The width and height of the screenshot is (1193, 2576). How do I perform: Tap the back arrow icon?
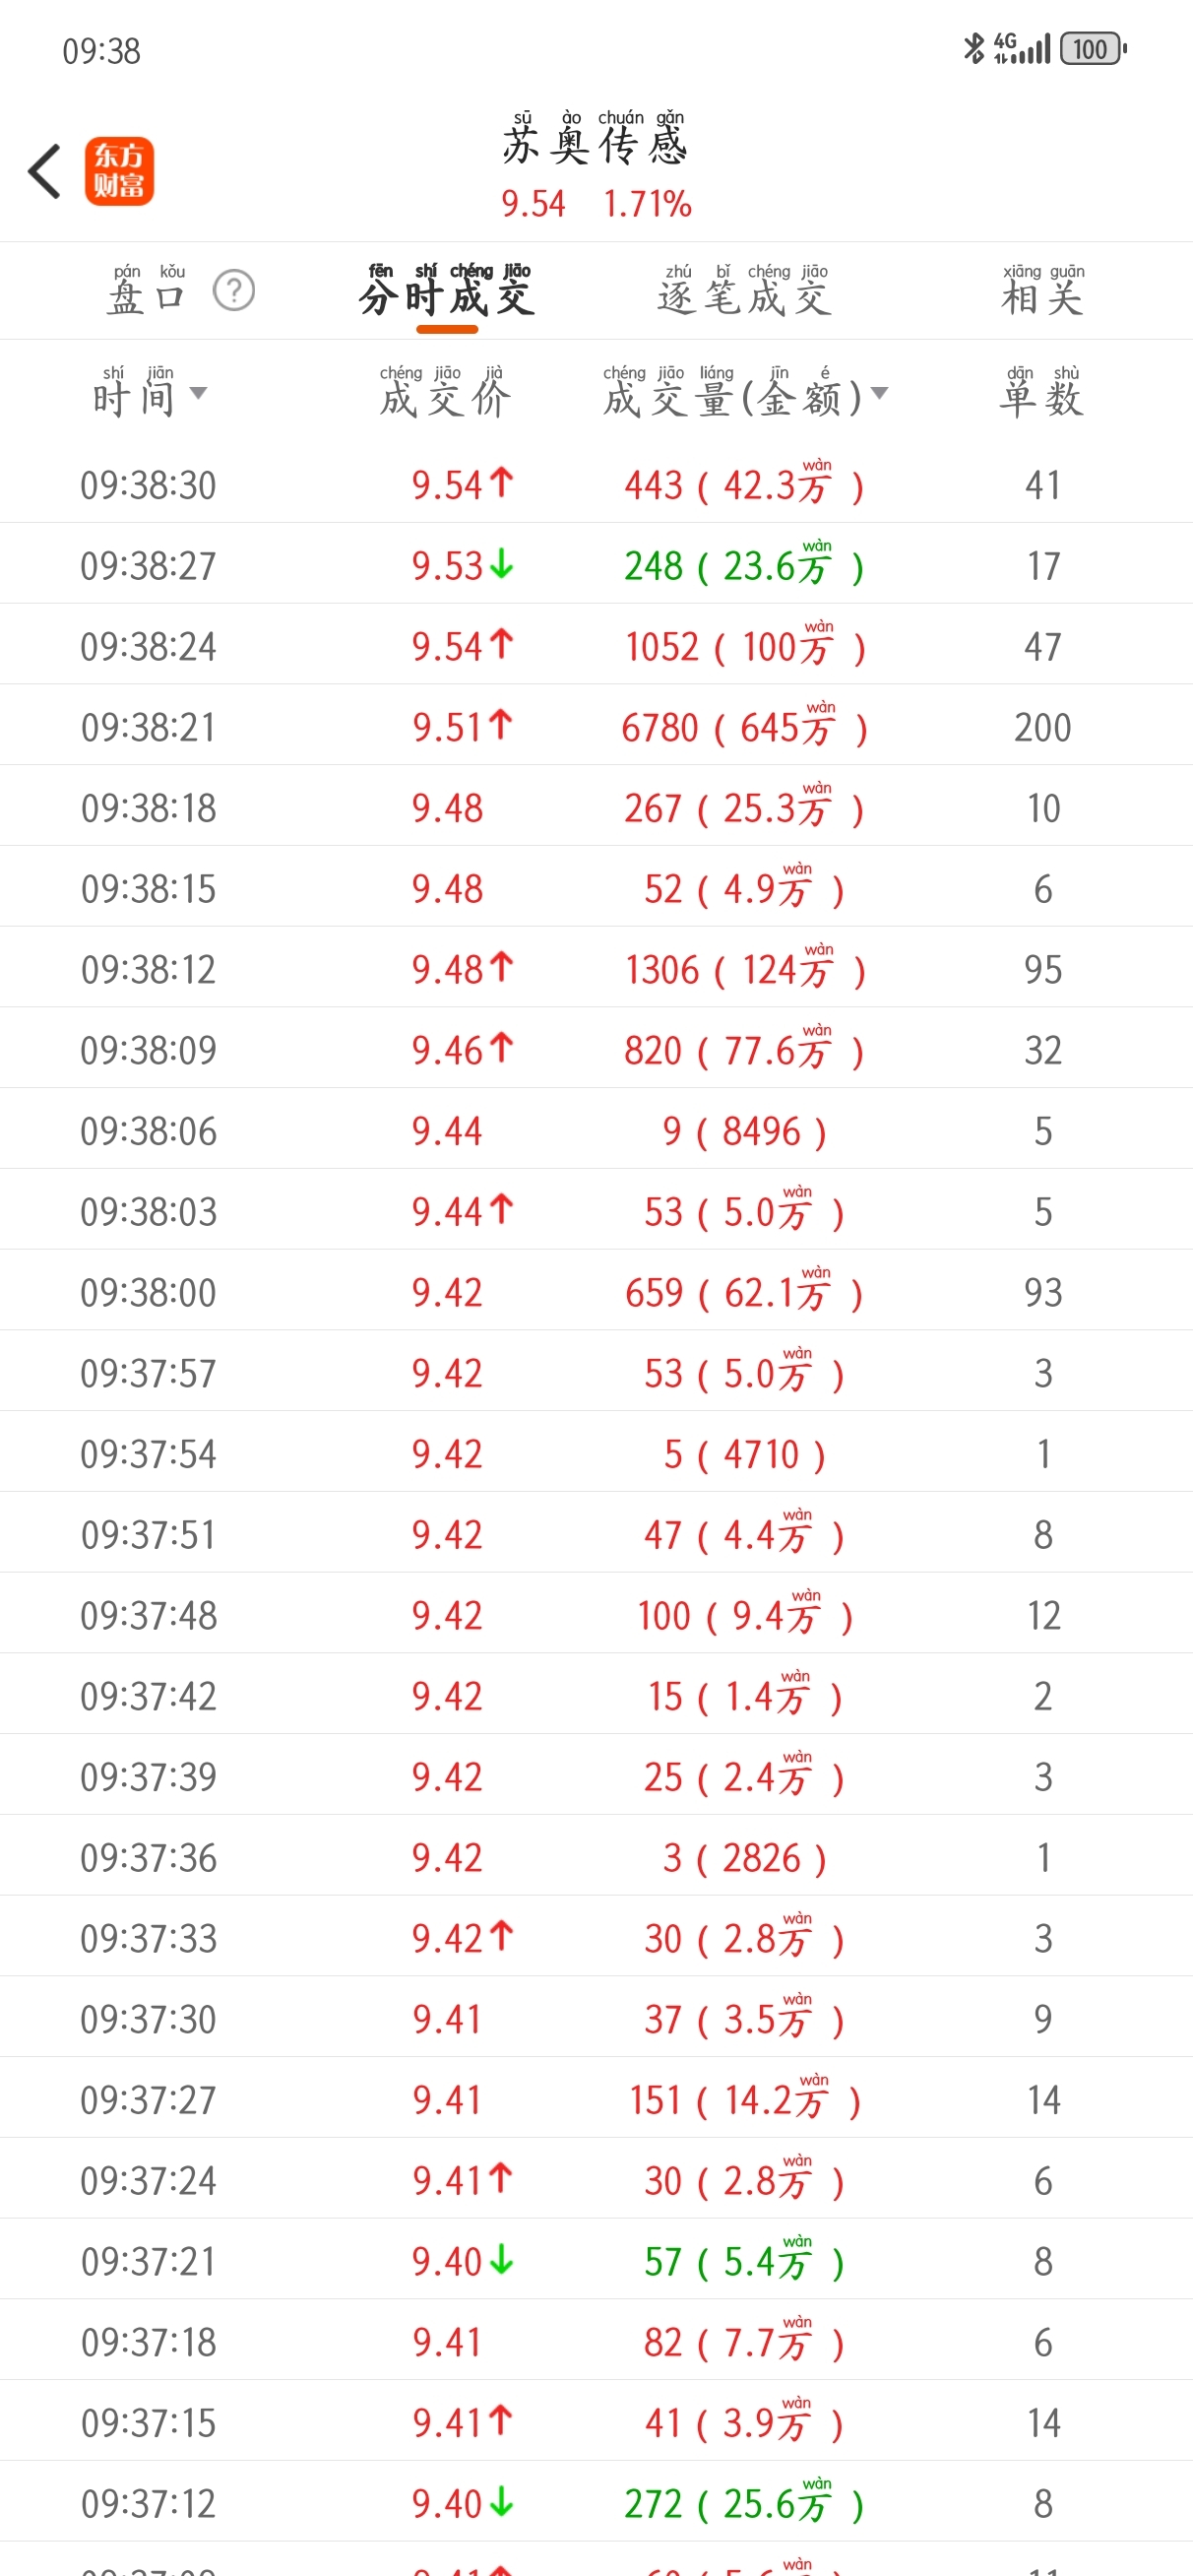pyautogui.click(x=45, y=171)
